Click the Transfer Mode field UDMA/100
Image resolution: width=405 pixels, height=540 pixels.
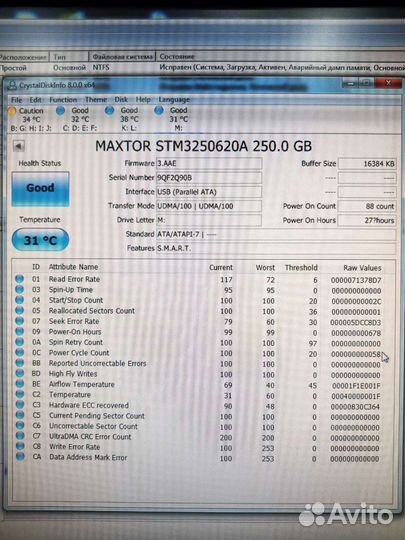(x=209, y=206)
